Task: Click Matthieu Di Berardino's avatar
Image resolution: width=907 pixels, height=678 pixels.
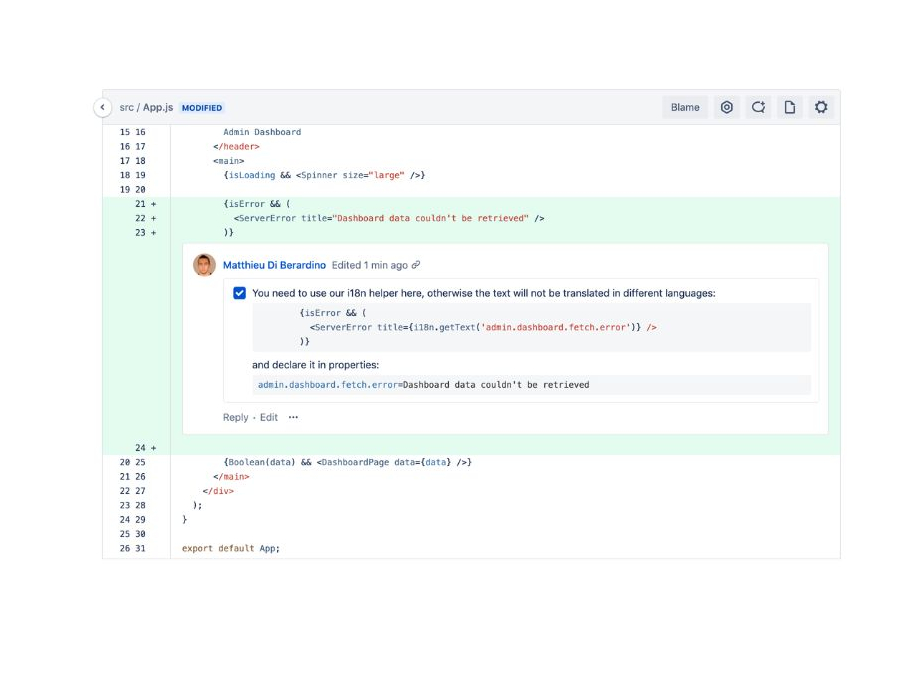Action: tap(204, 265)
